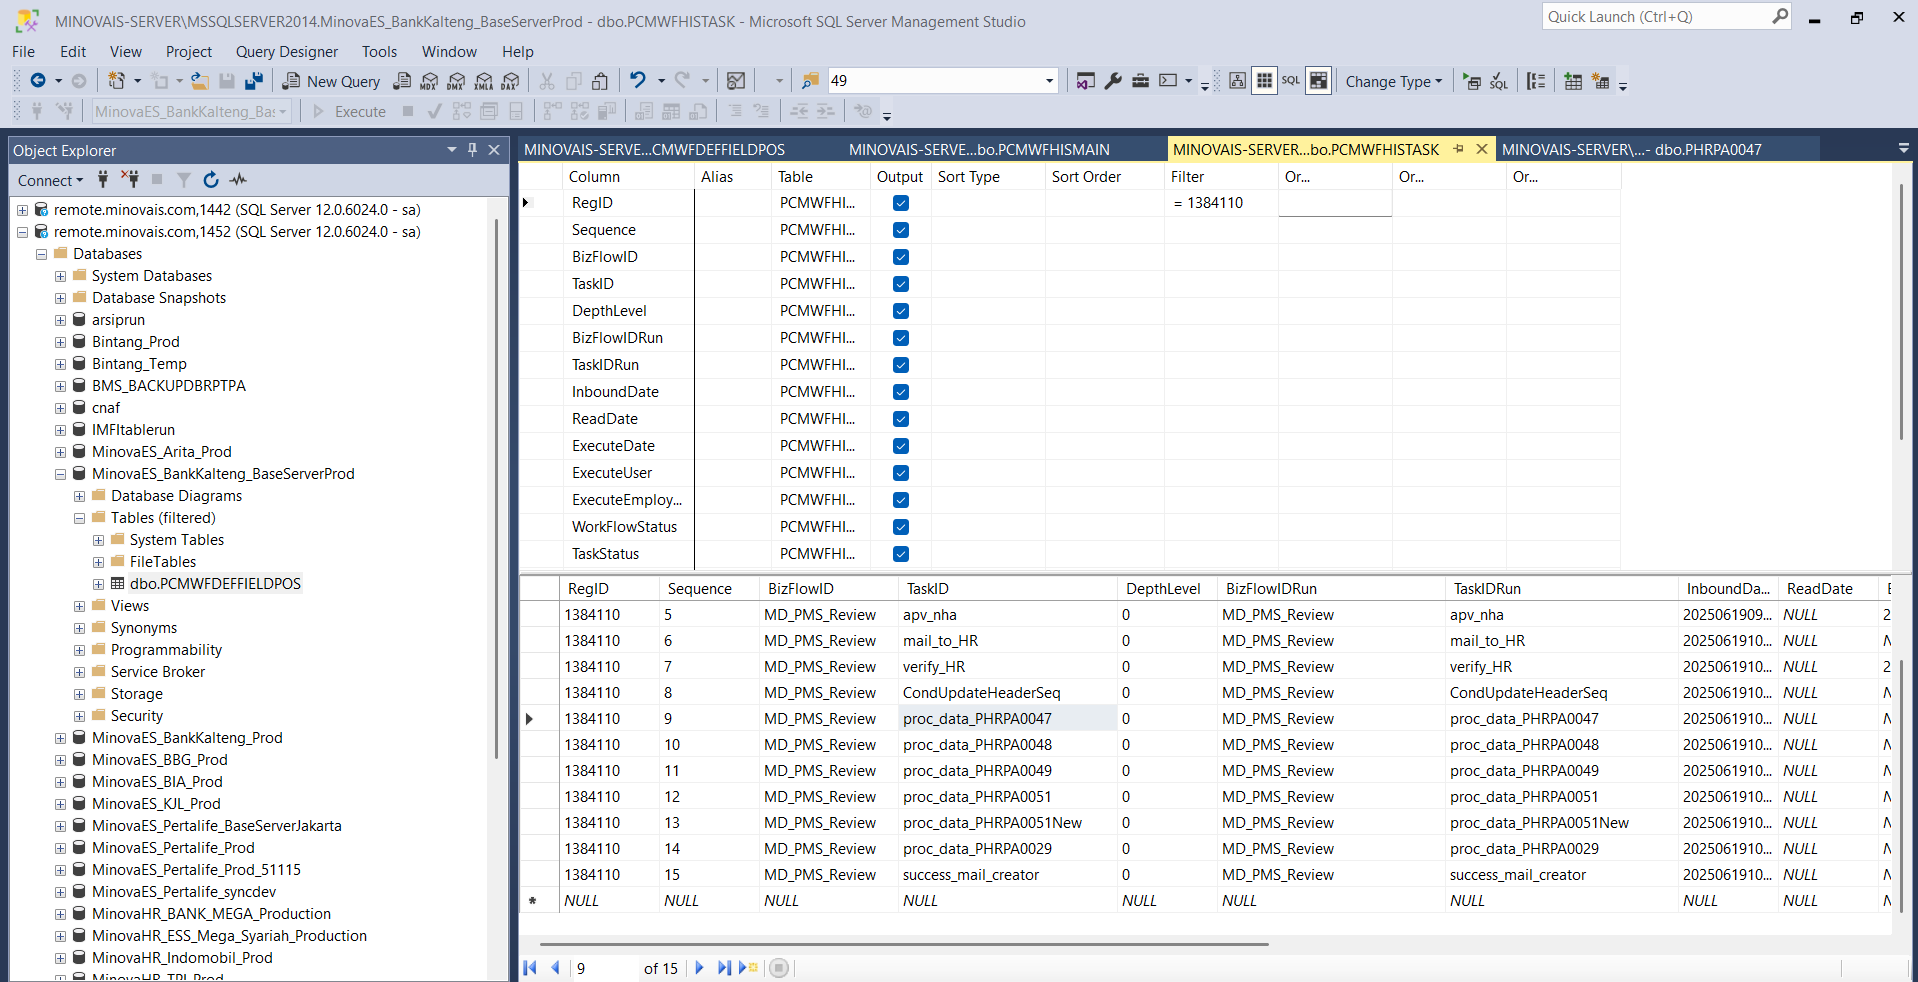The image size is (1918, 982).
Task: Expand the System Databases node
Action: [60, 276]
